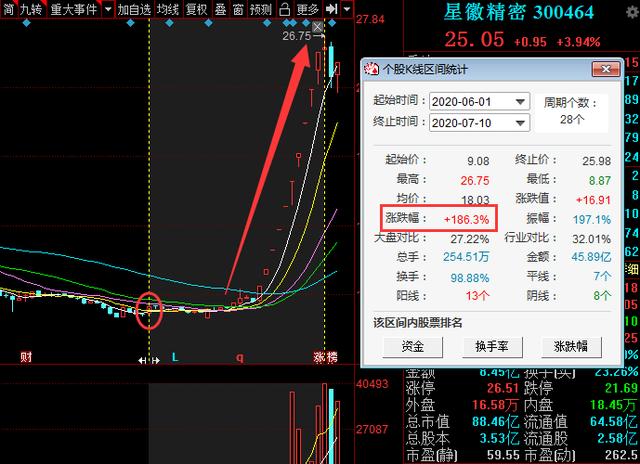Open the 起始时间 start date dropdown
The width and height of the screenshot is (640, 464).
coord(520,102)
